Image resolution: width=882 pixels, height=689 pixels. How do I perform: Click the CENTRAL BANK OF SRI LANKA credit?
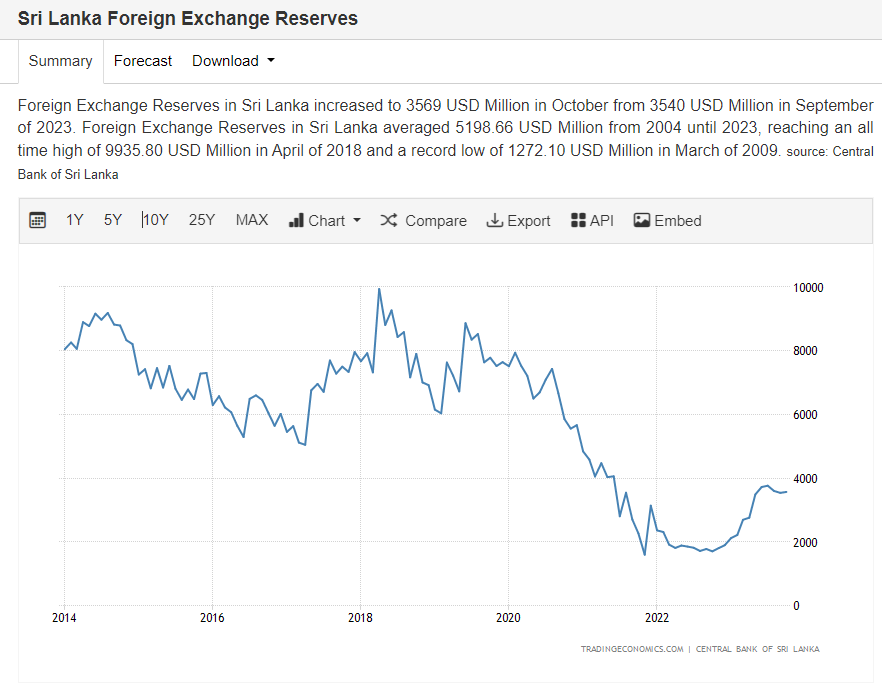pyautogui.click(x=758, y=649)
